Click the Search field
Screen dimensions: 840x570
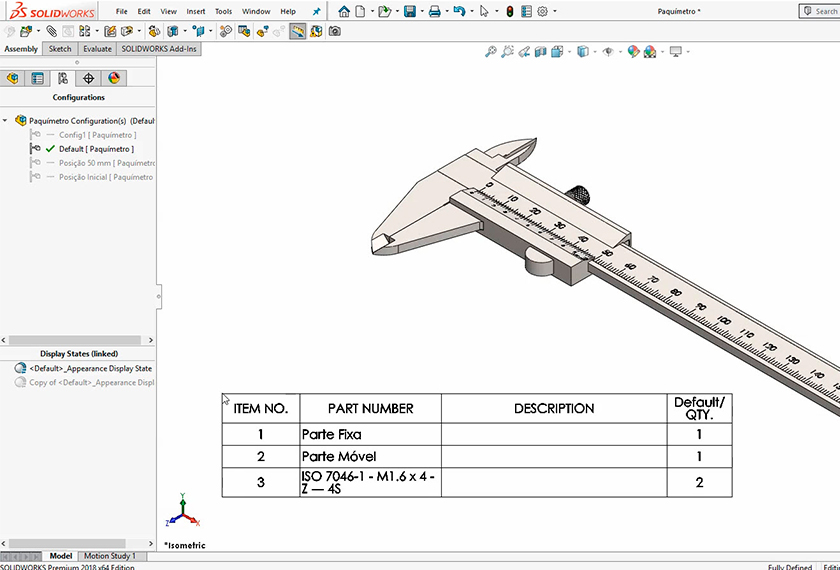point(820,11)
